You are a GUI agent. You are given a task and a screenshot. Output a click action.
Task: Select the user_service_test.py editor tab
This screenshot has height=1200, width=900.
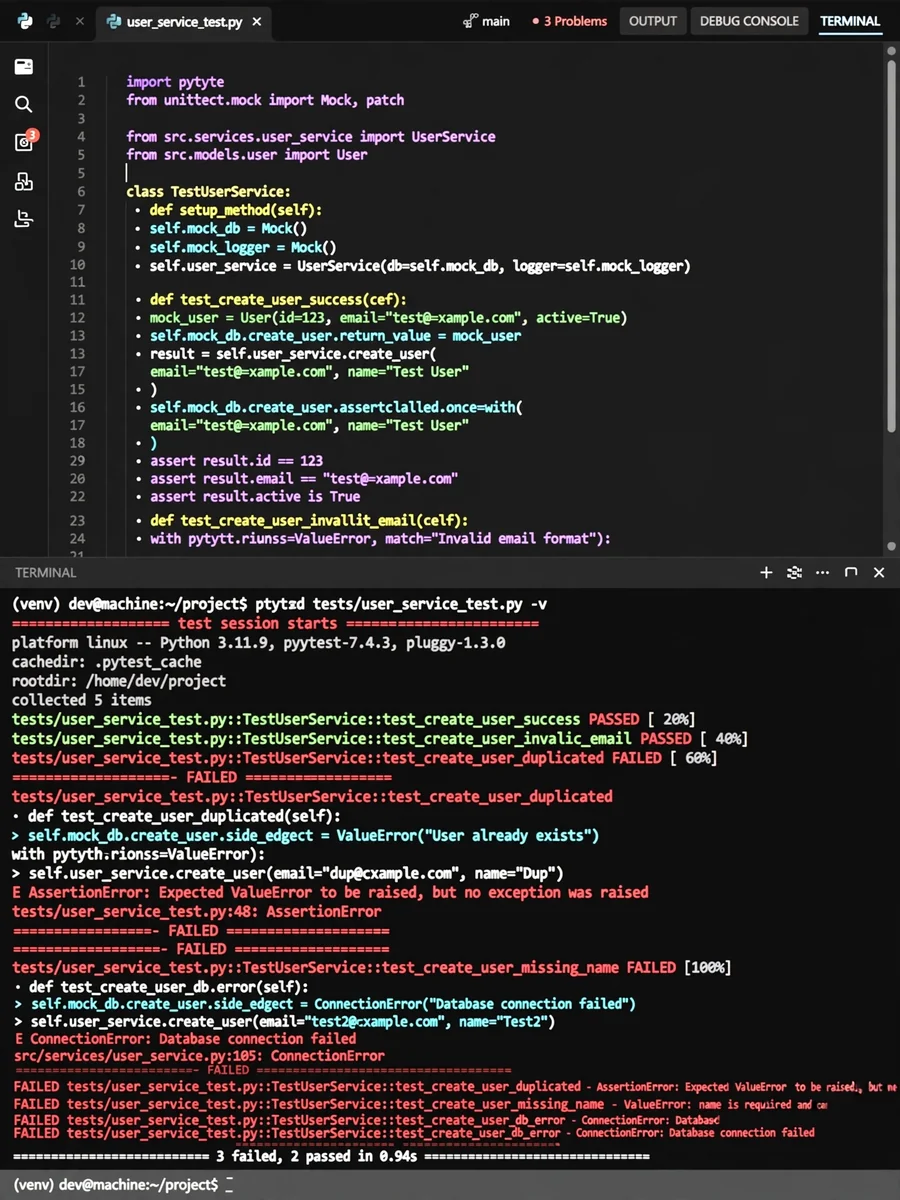[182, 21]
